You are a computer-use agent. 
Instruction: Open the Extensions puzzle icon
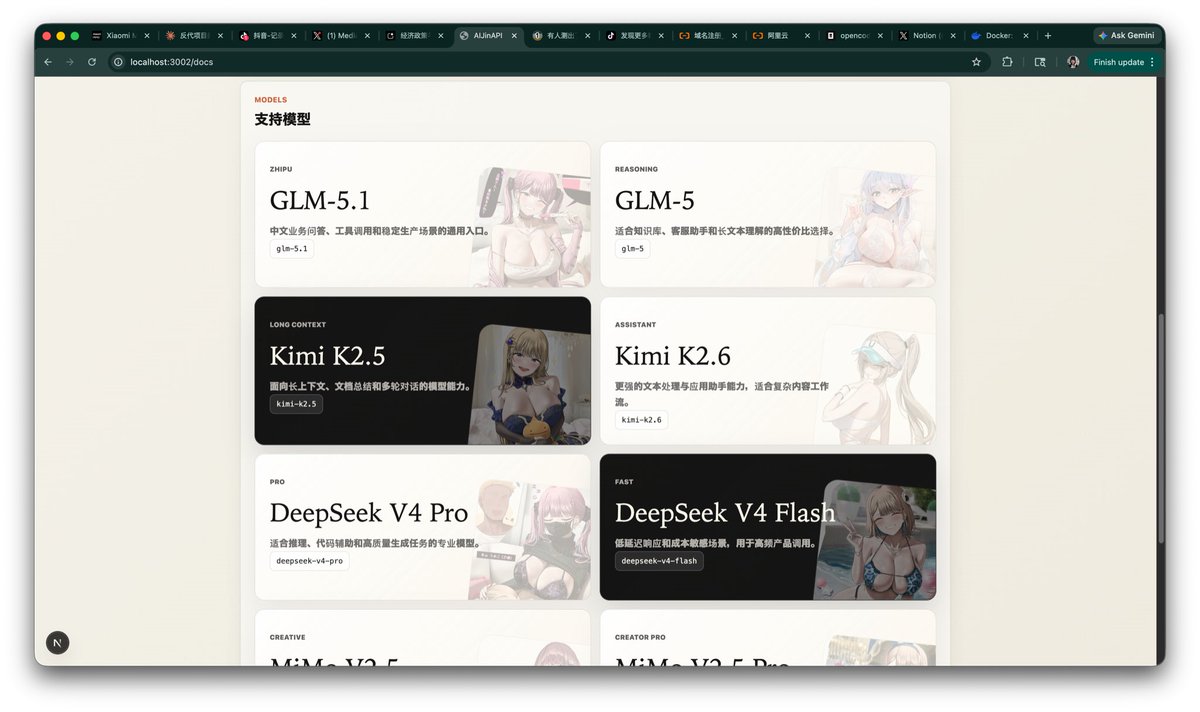(x=1007, y=62)
